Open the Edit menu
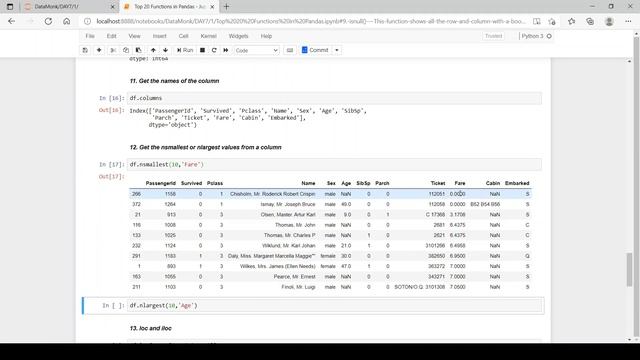 pos(111,36)
